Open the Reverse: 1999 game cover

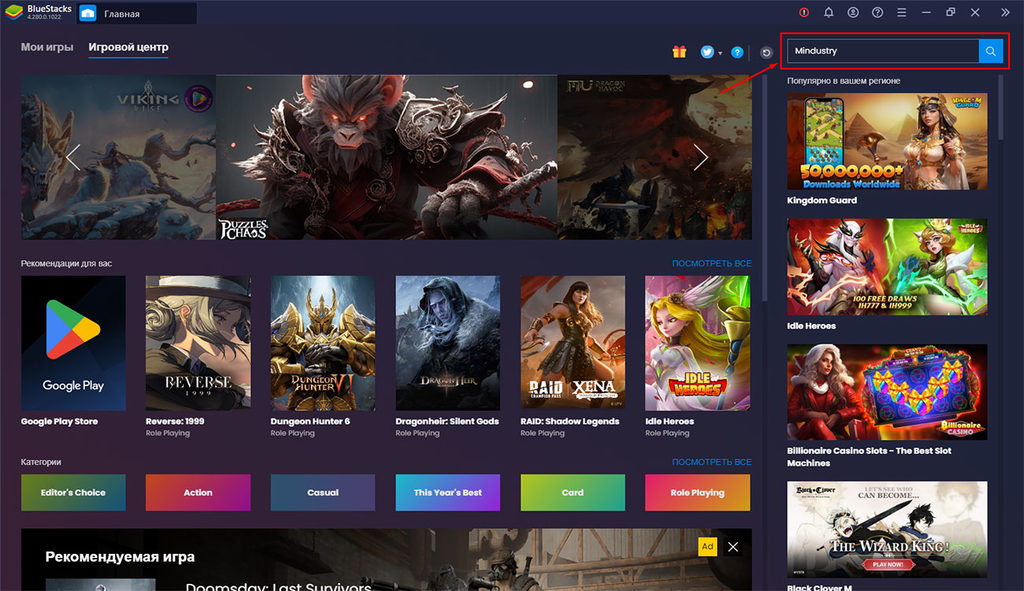[x=198, y=343]
